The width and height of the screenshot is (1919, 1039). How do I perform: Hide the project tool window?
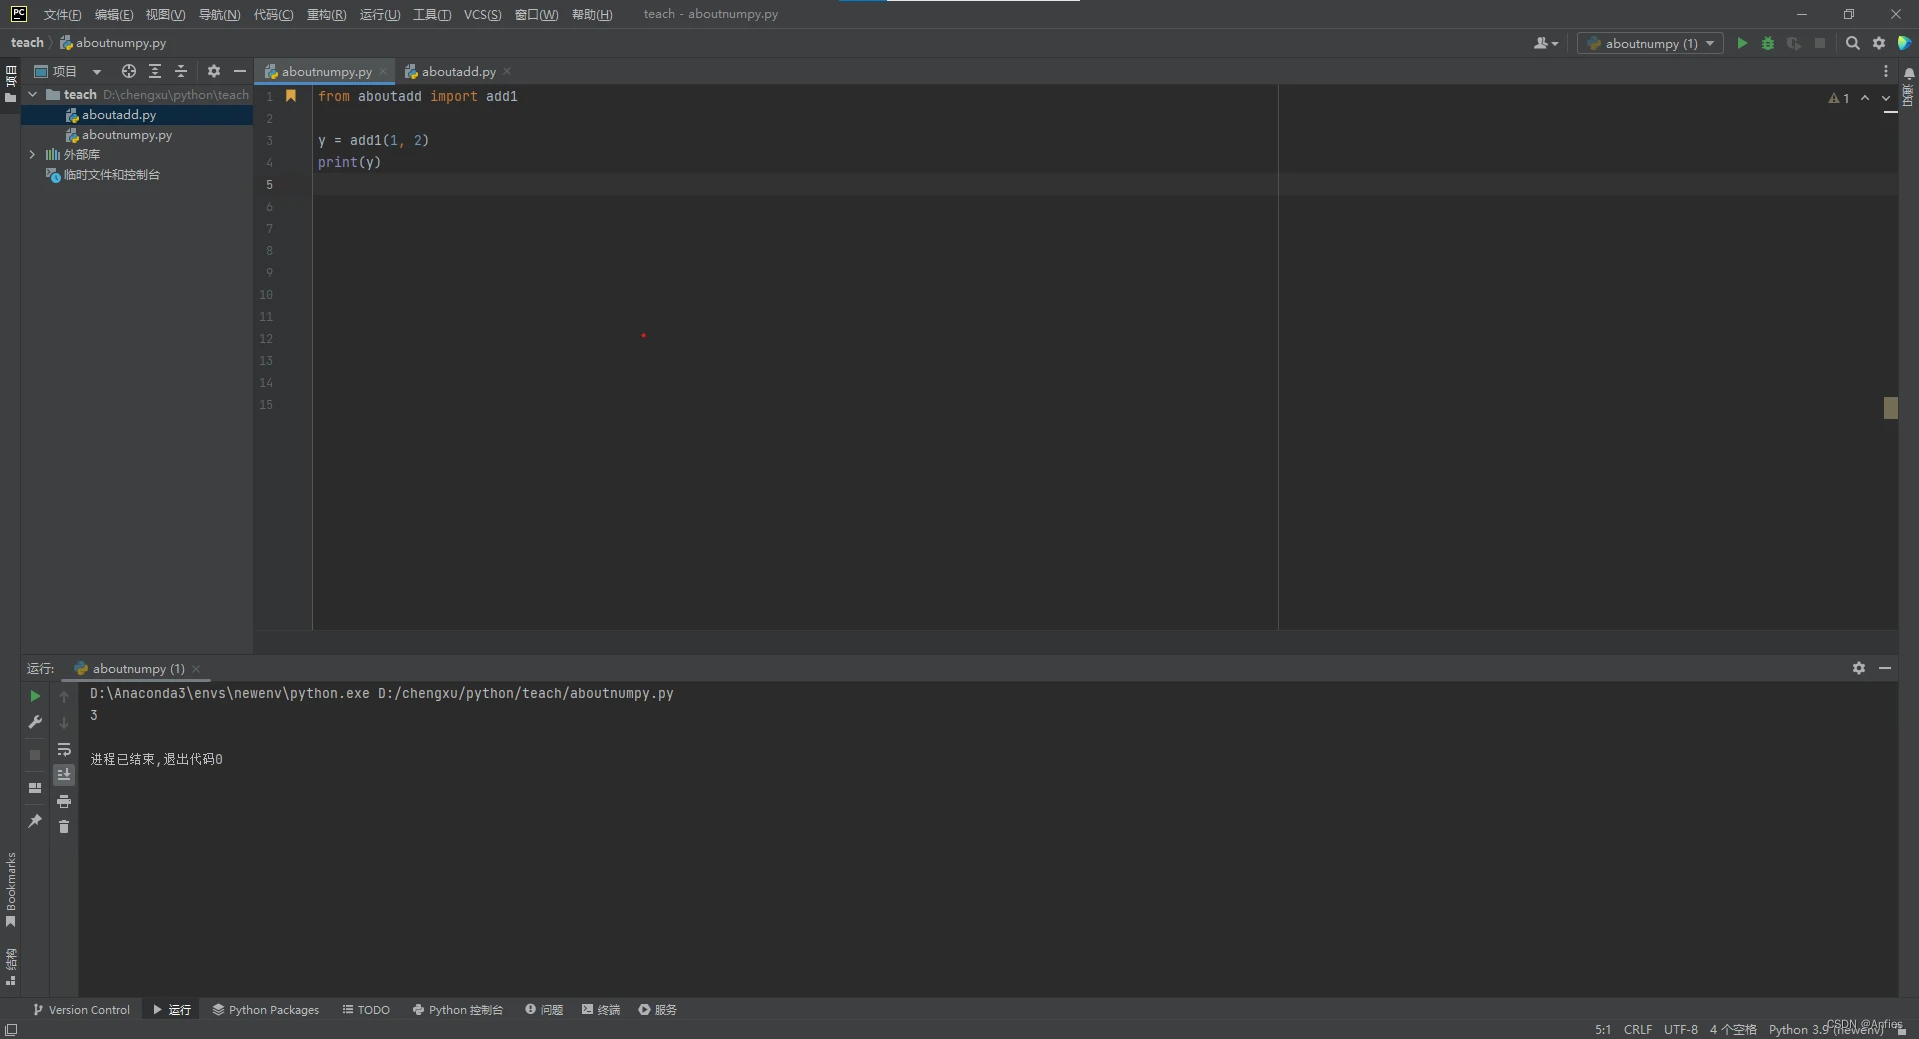pyautogui.click(x=240, y=71)
